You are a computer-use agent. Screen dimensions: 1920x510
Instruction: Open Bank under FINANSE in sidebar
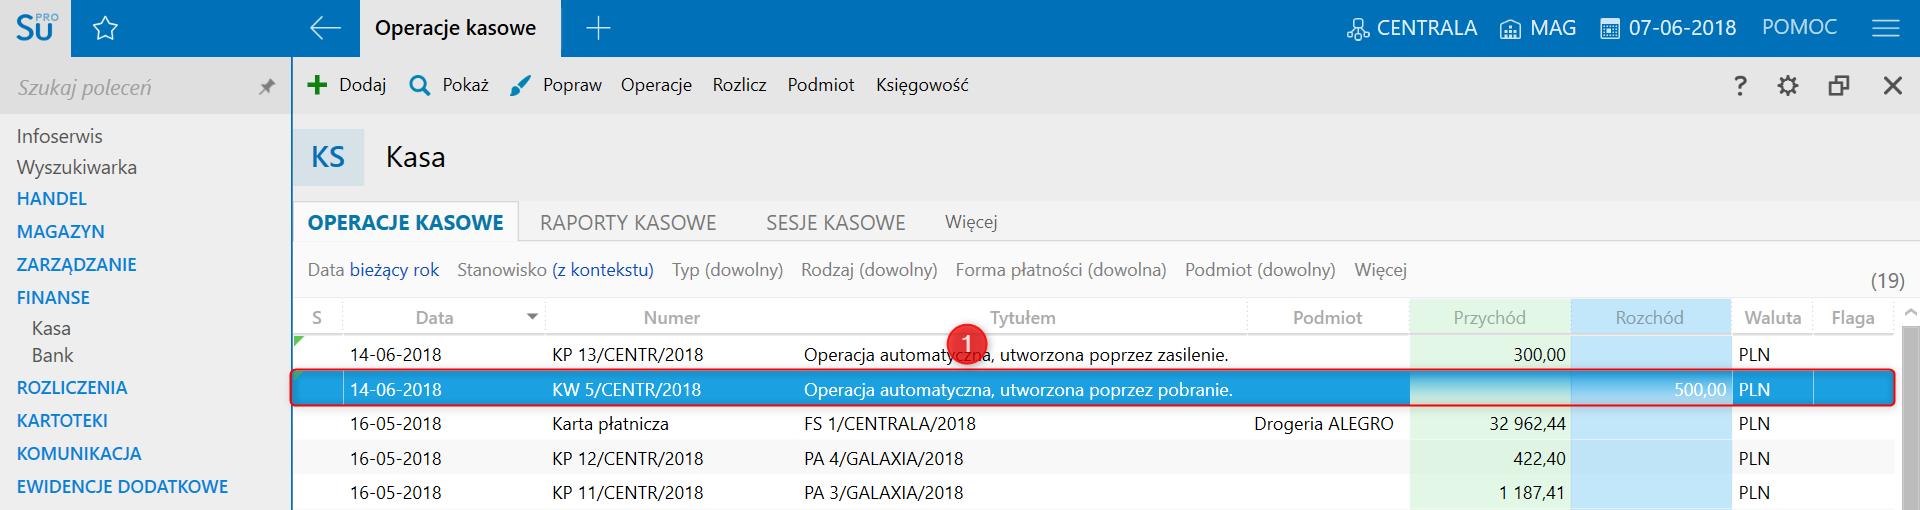tap(52, 356)
